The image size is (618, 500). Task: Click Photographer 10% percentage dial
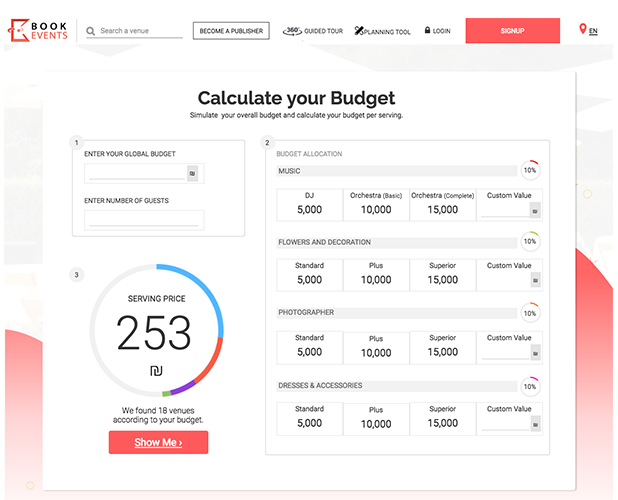[x=530, y=313]
